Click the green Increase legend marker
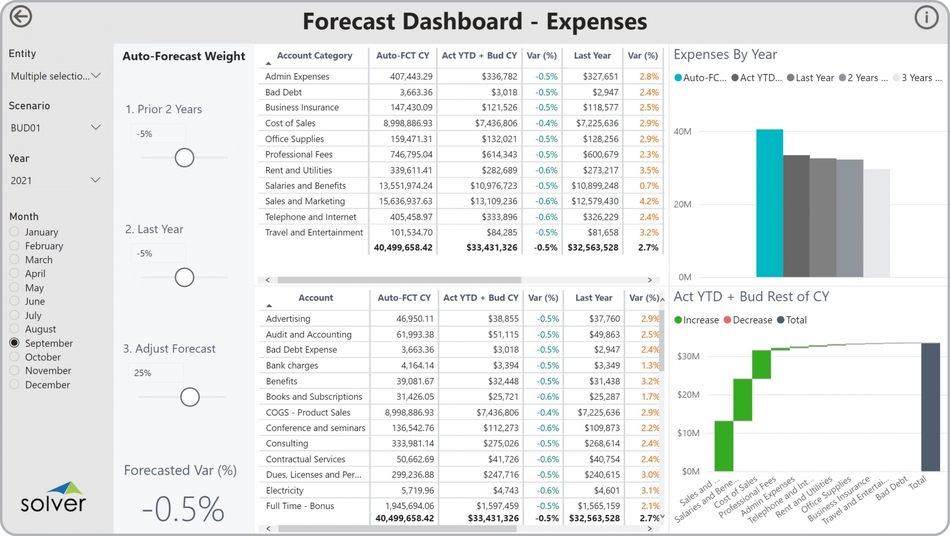This screenshot has height=536, width=950. [678, 320]
